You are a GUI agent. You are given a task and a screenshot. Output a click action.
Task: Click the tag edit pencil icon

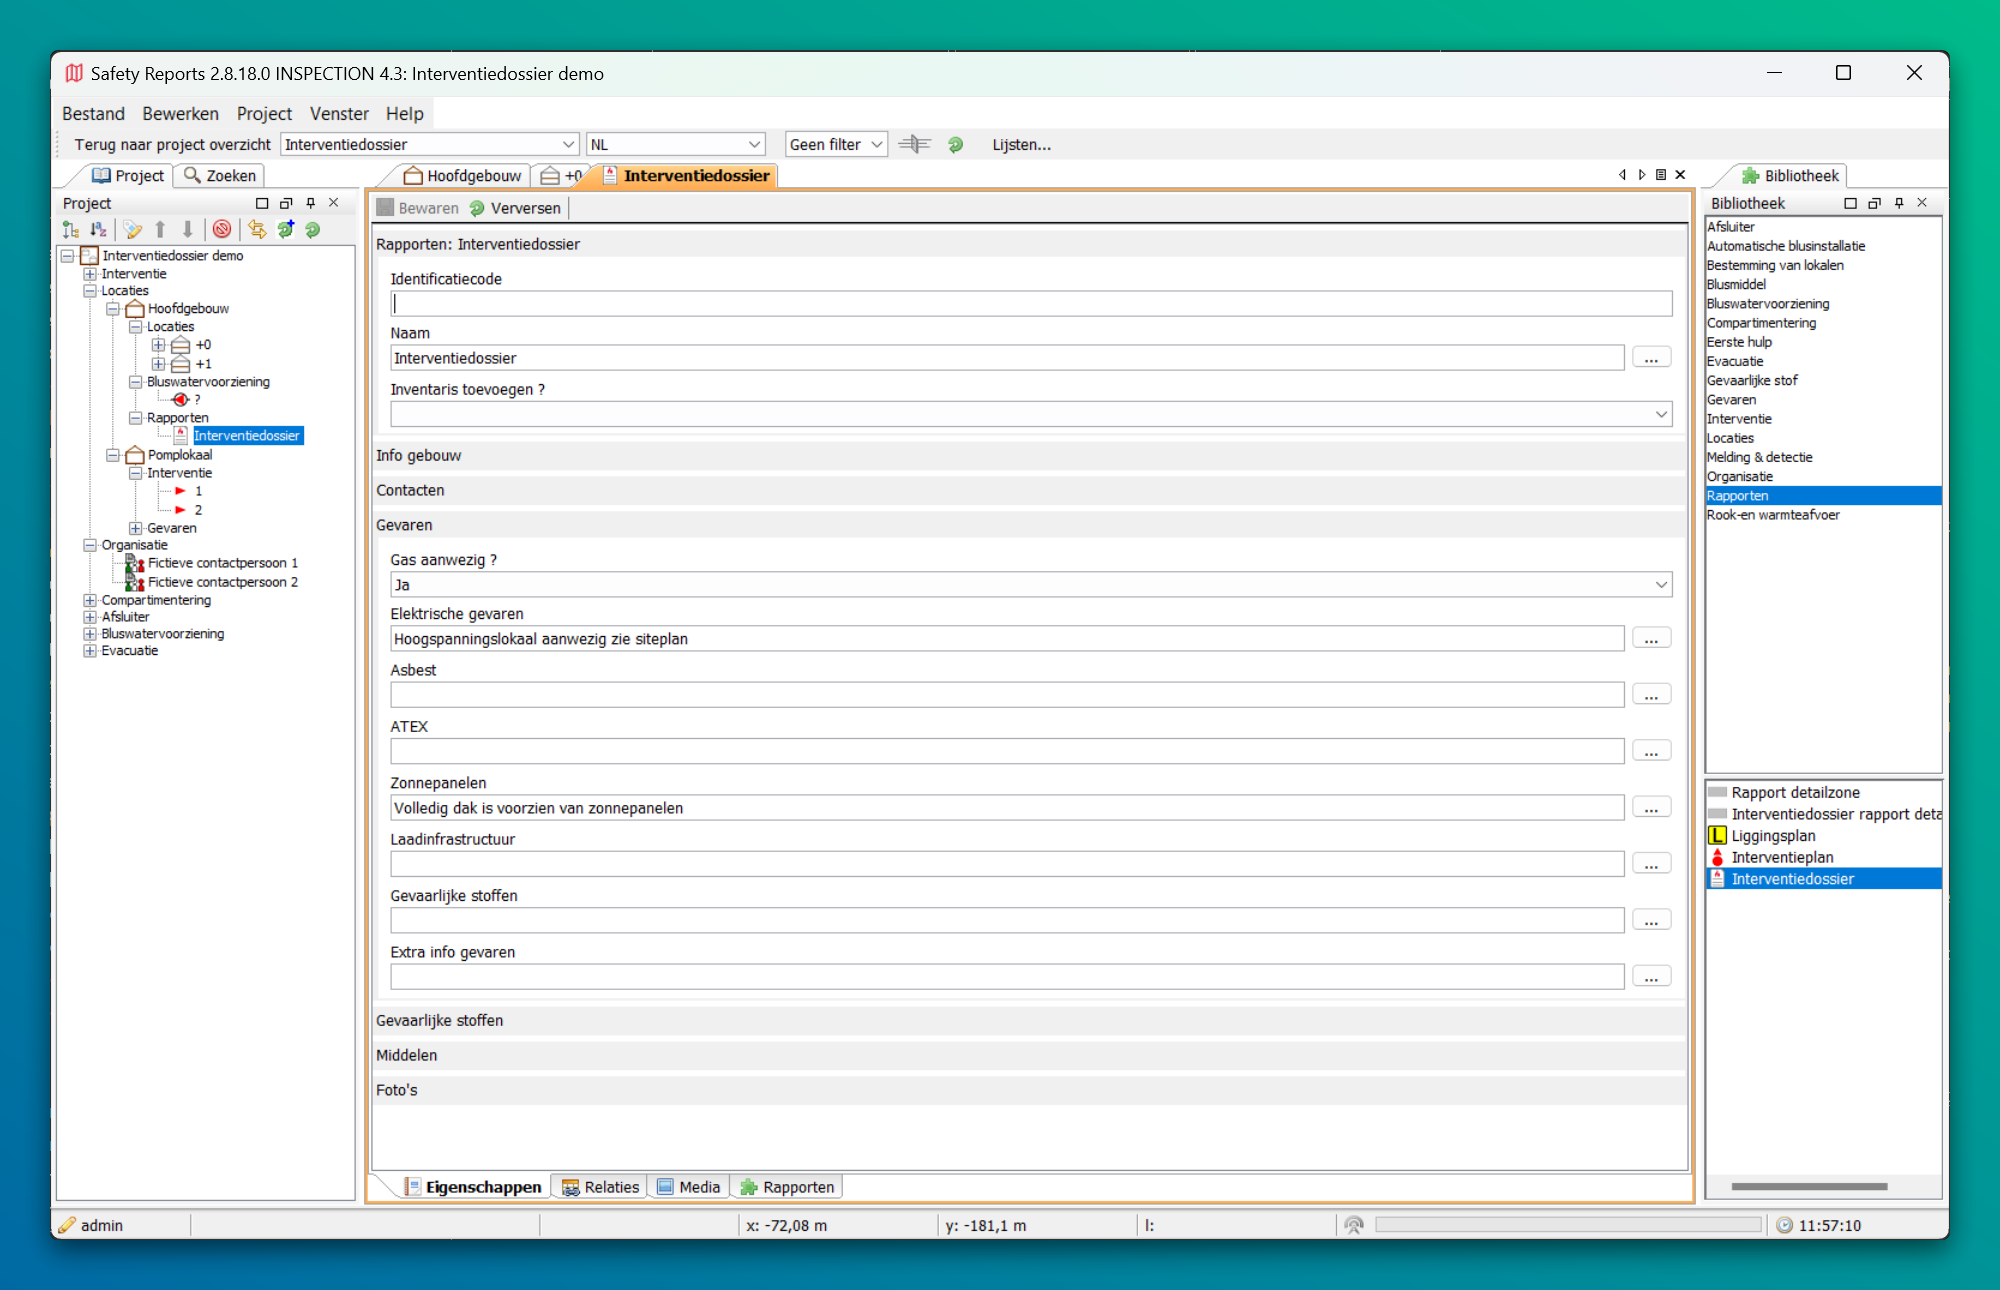tap(132, 230)
